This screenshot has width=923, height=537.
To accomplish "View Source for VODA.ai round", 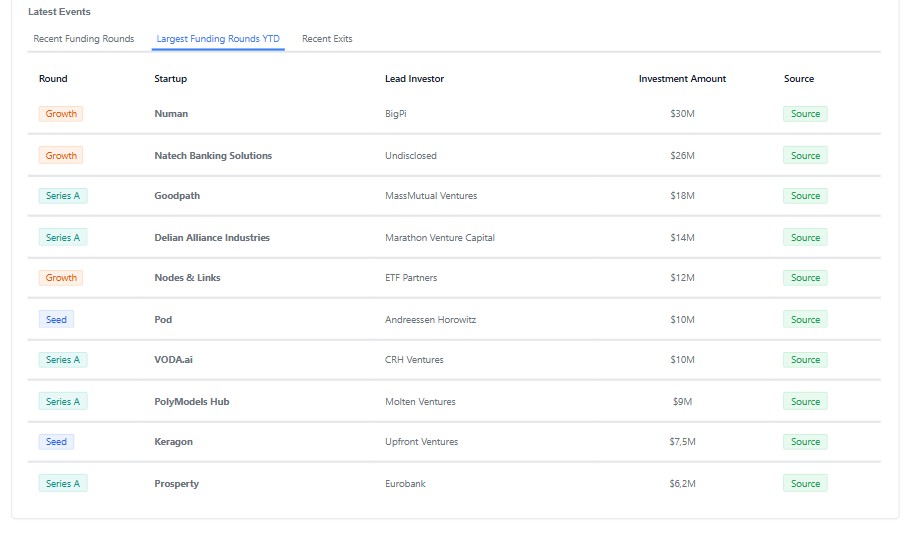I will tap(805, 360).
